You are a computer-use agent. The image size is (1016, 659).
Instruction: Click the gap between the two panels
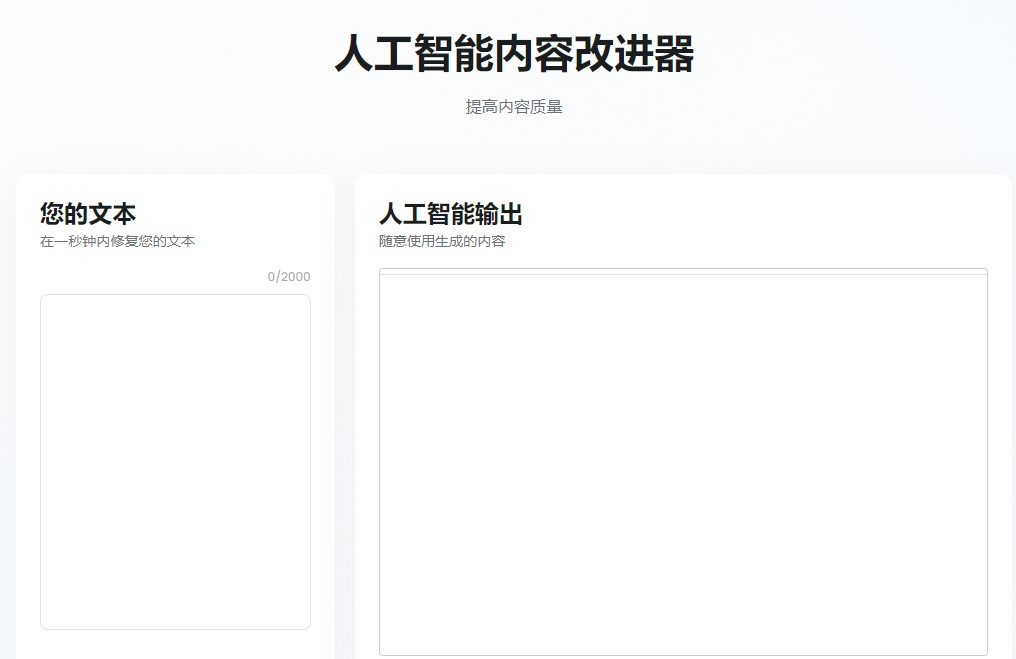(x=345, y=400)
